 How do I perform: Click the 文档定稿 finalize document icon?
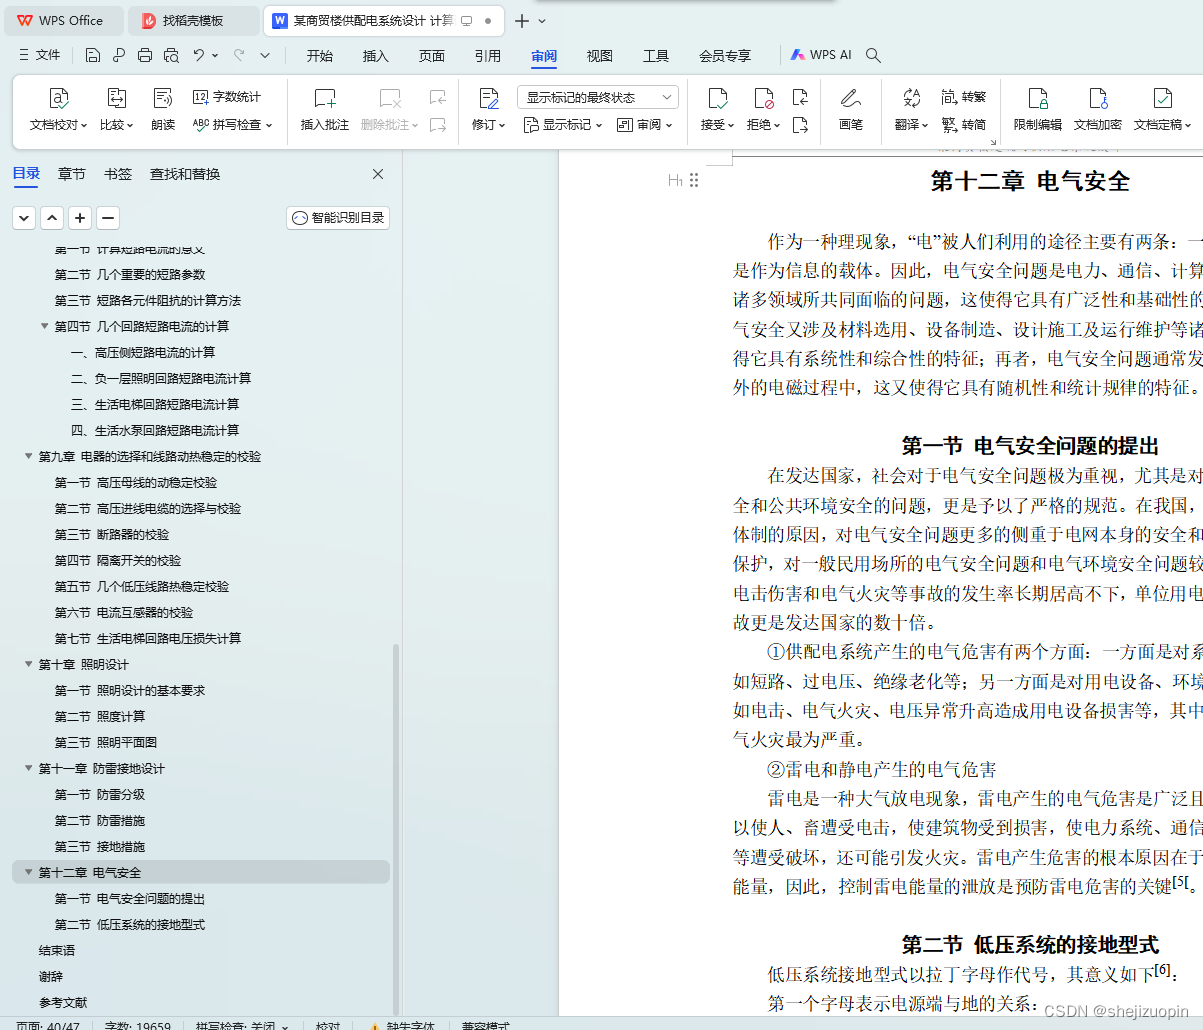(x=1162, y=98)
